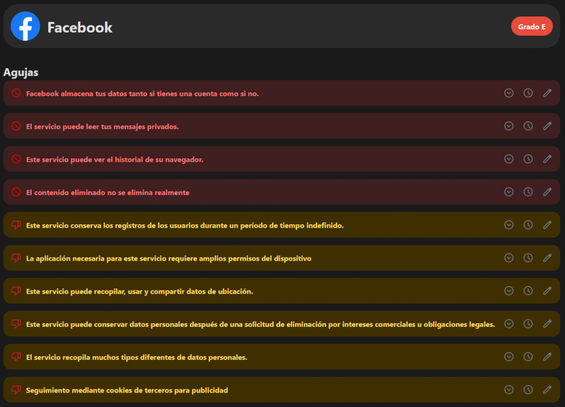Edit 'muchos tipos diferentes de datos' row pencil
The width and height of the screenshot is (565, 407).
(x=547, y=357)
